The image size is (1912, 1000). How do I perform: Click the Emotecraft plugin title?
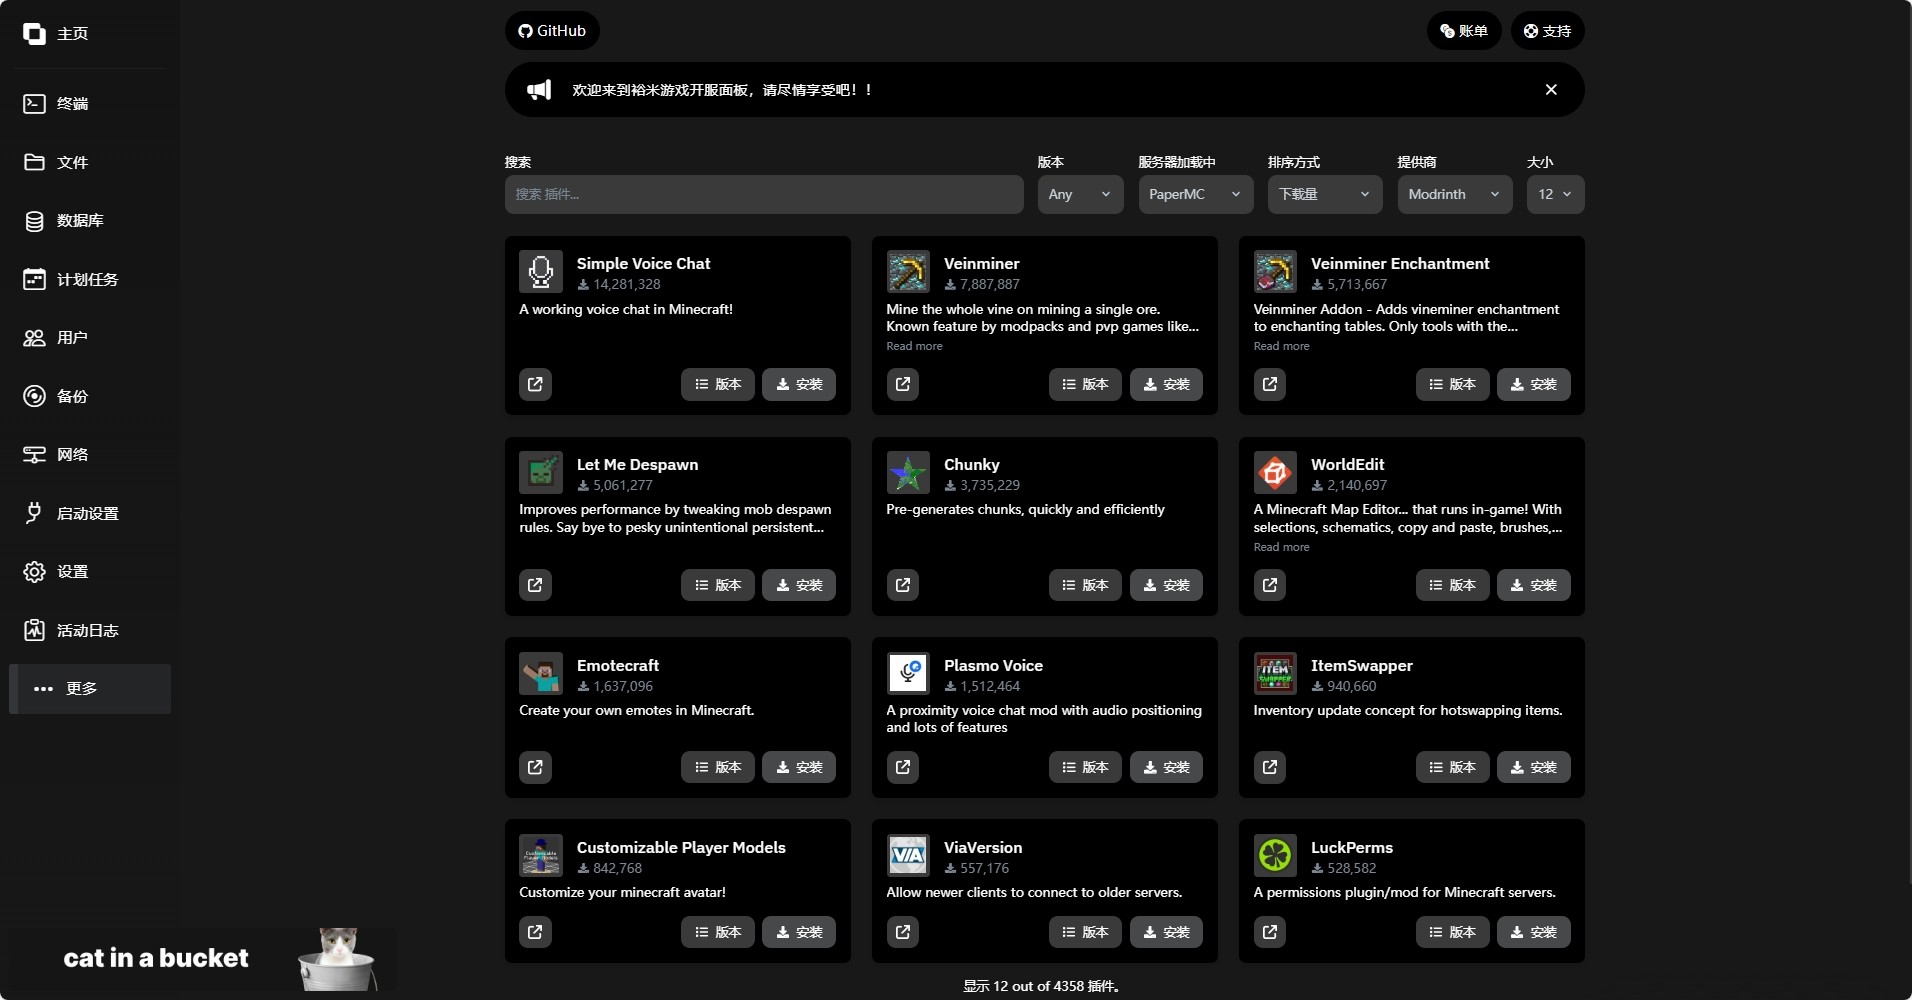click(618, 665)
